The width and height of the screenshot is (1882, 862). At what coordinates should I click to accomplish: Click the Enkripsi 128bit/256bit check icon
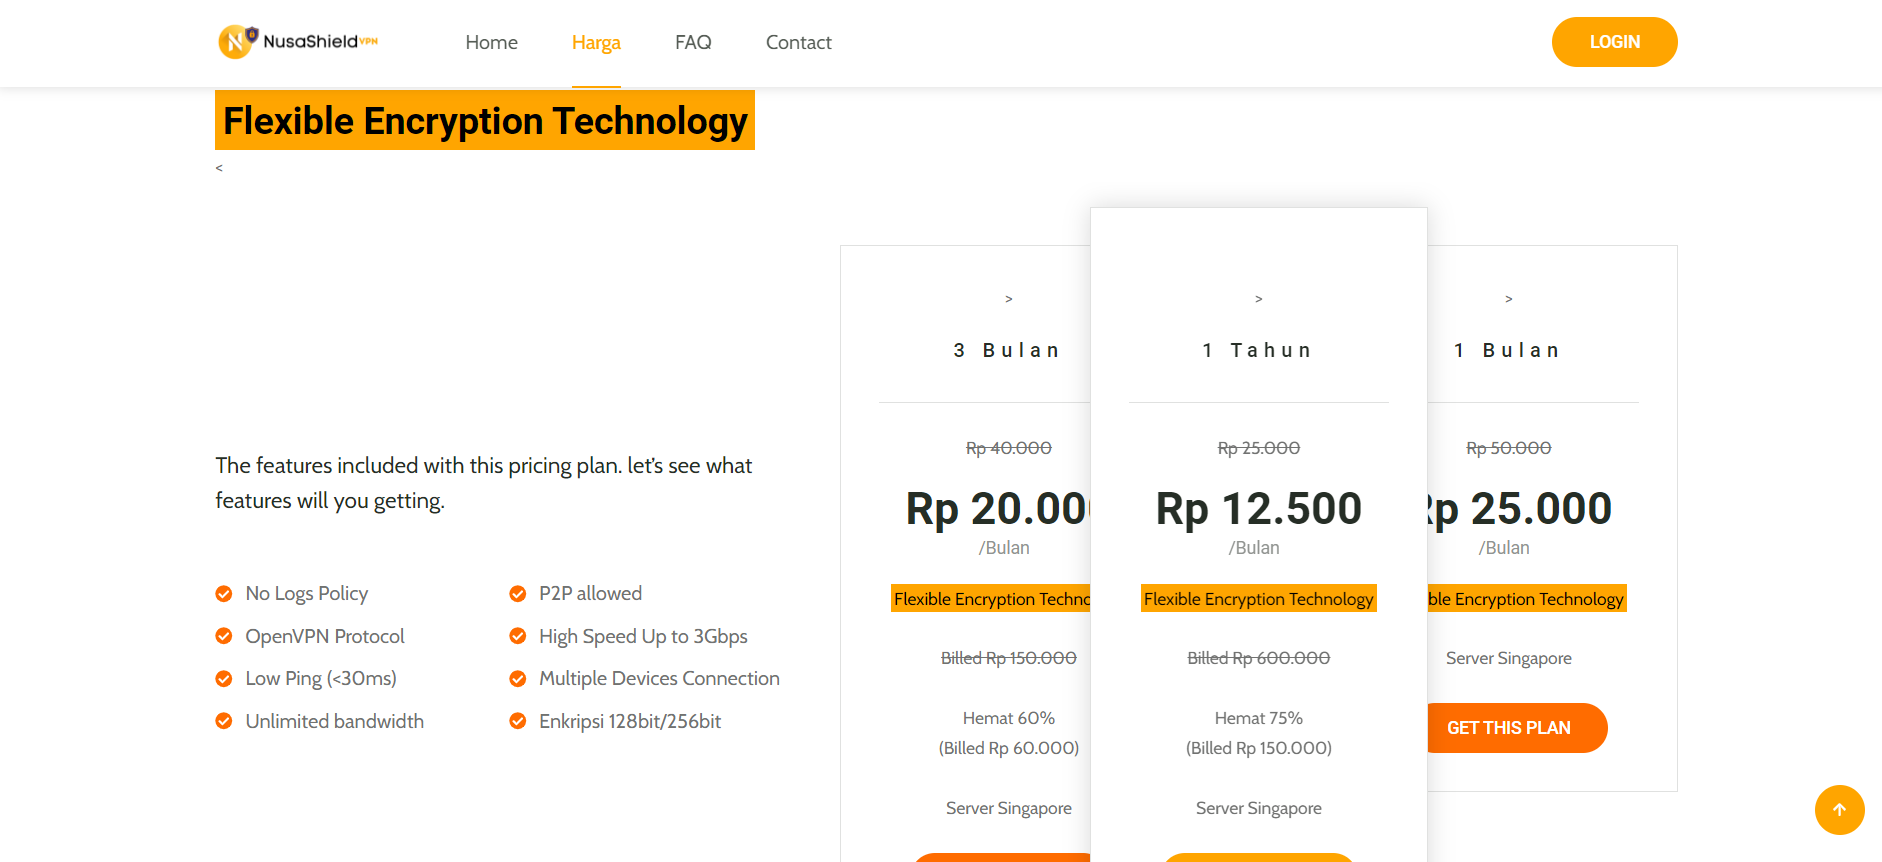coord(518,721)
